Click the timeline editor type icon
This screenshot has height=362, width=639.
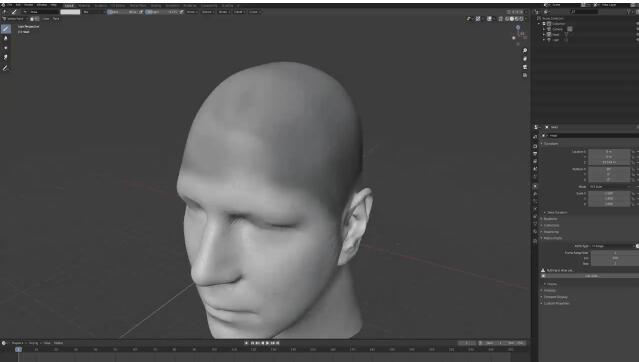point(4,343)
